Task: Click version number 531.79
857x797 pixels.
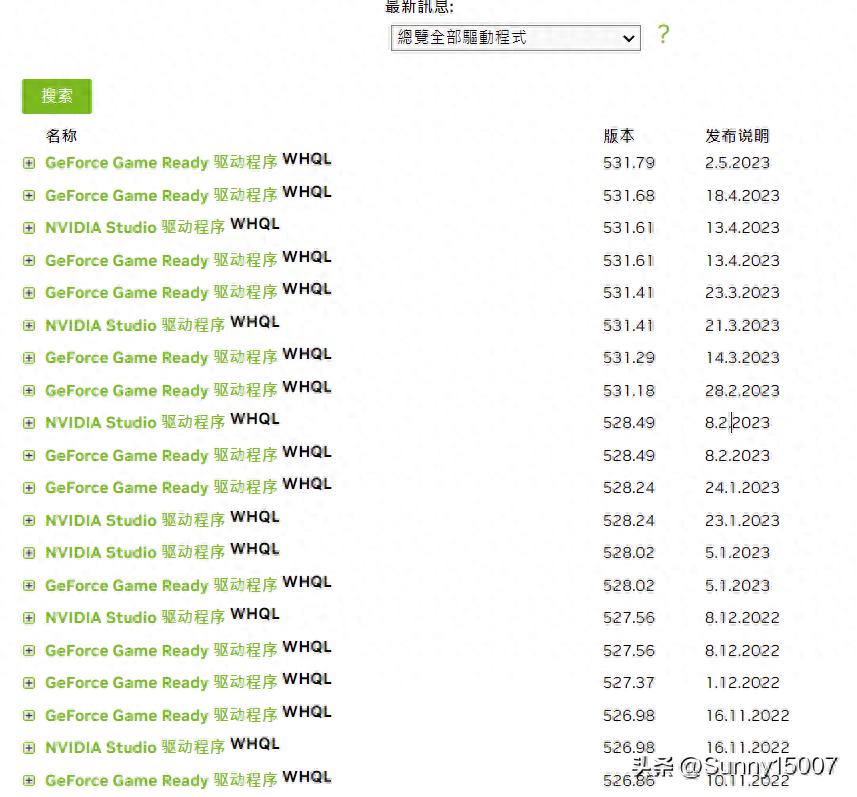Action: click(x=629, y=163)
